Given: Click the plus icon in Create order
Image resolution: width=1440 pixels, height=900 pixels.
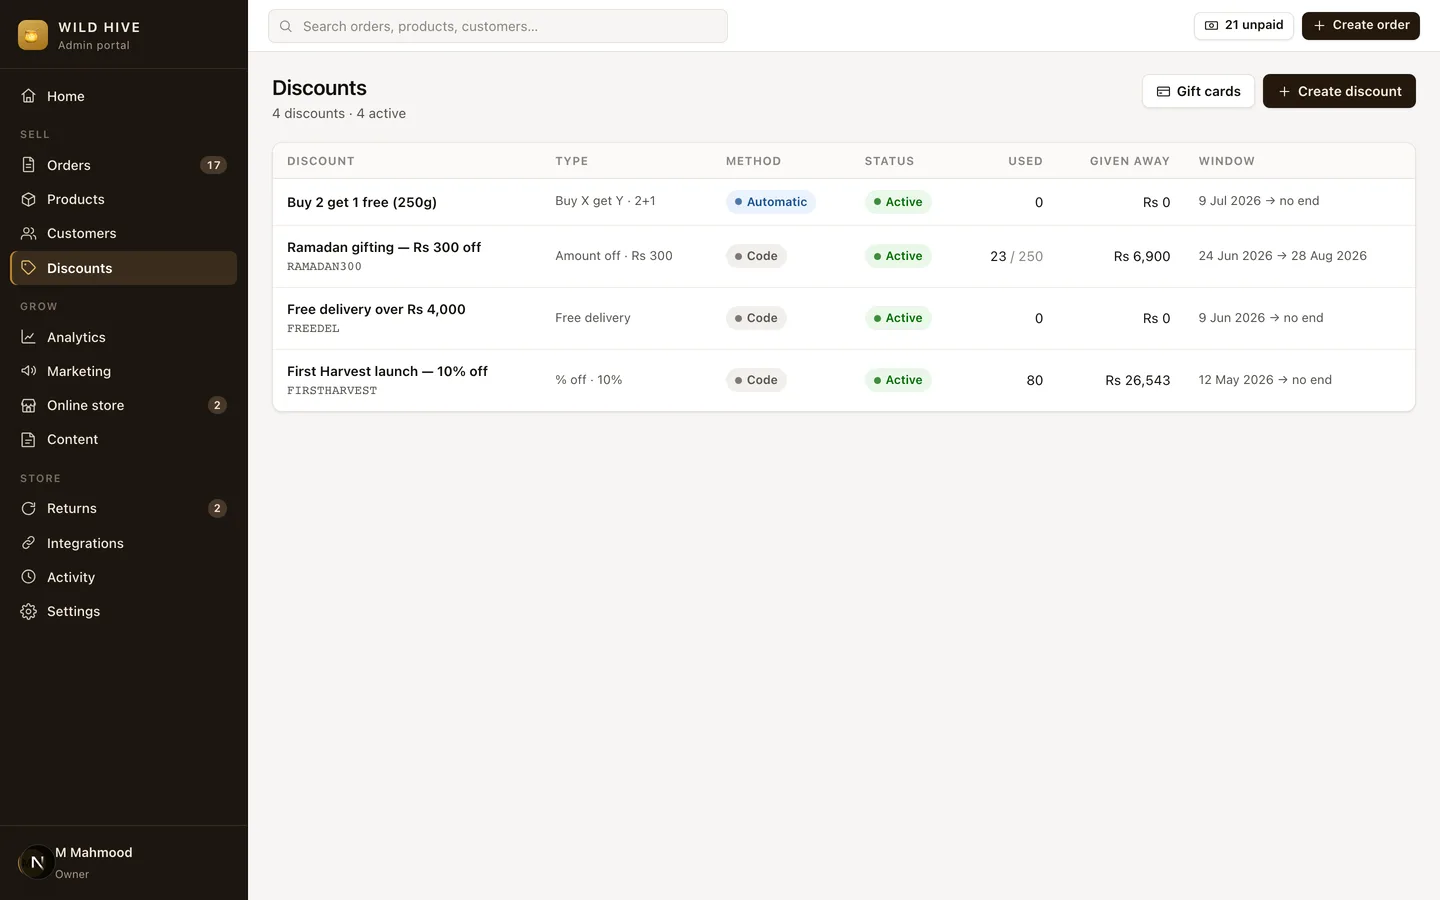Looking at the screenshot, I should (x=1319, y=25).
